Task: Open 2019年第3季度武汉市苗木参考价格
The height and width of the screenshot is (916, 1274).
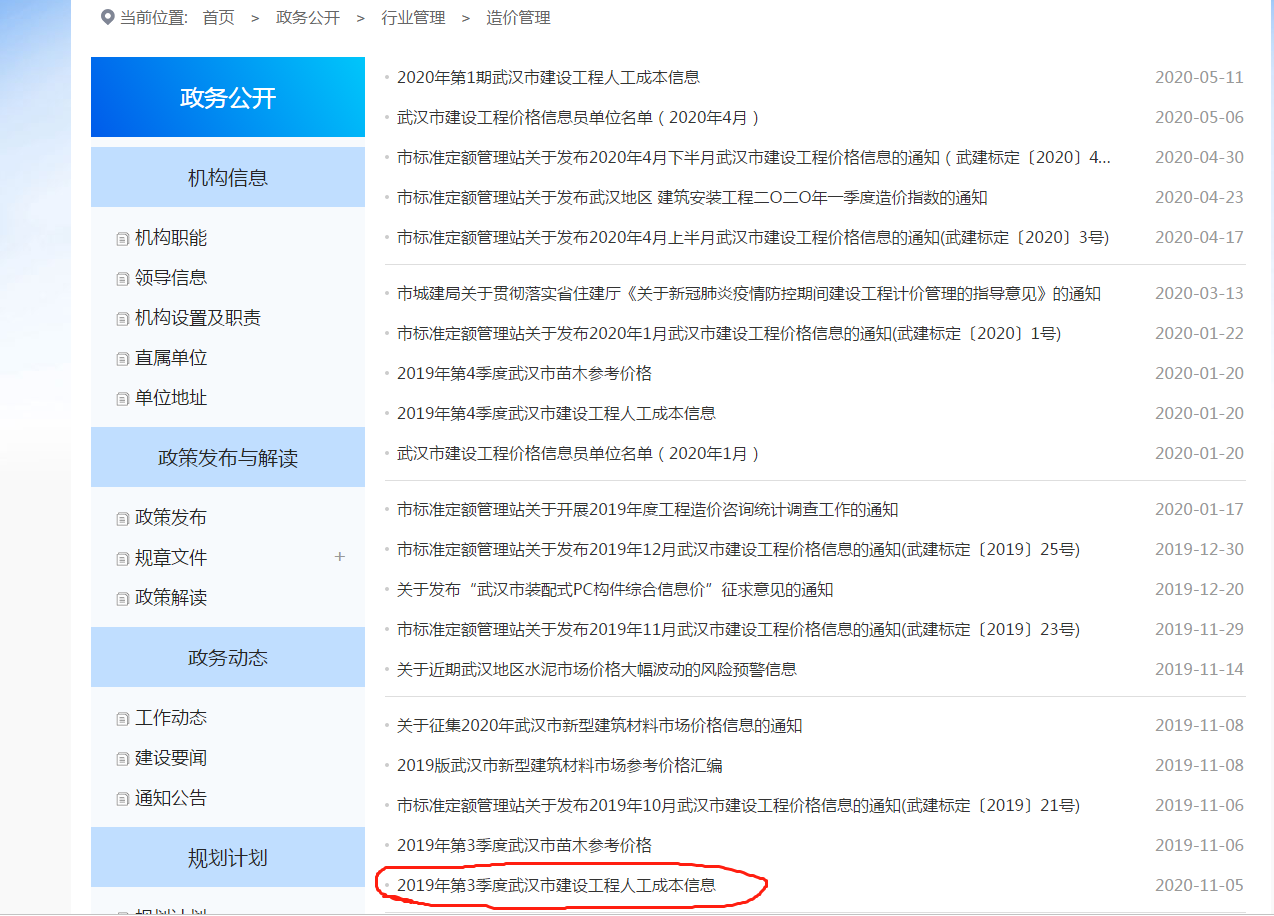Action: coord(524,845)
